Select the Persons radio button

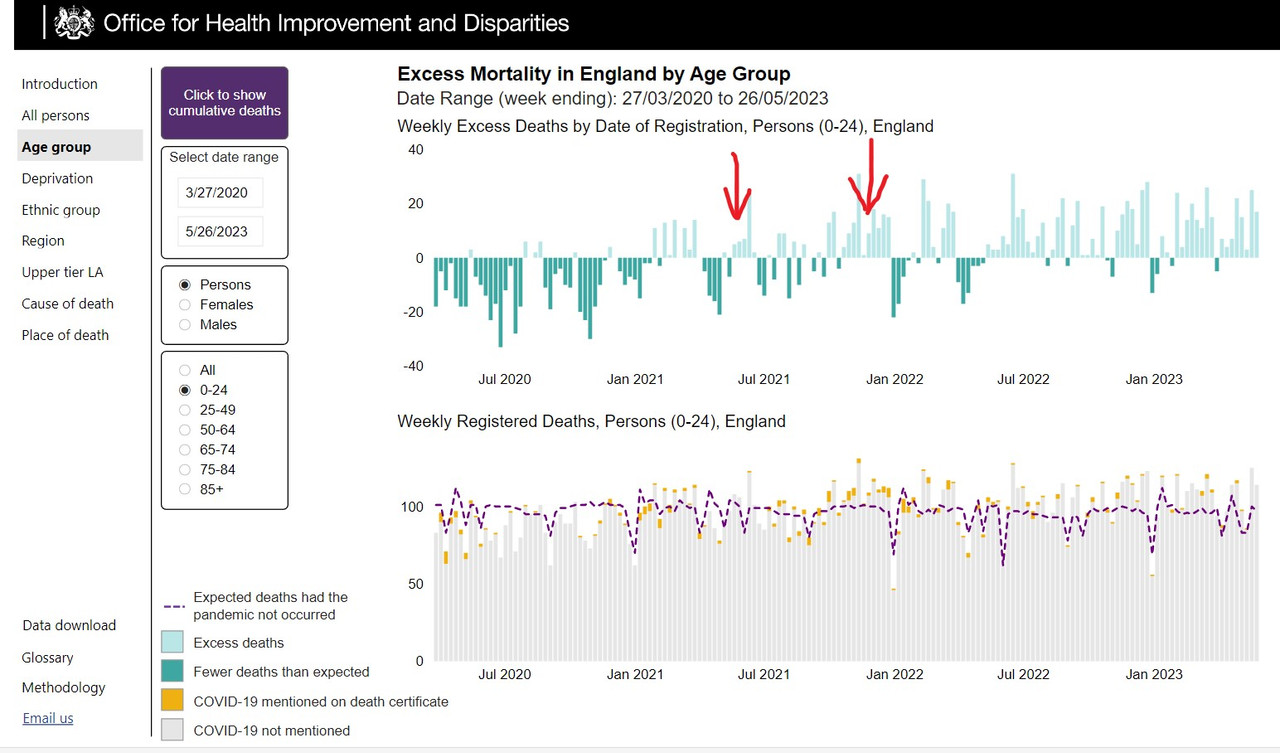[x=184, y=285]
